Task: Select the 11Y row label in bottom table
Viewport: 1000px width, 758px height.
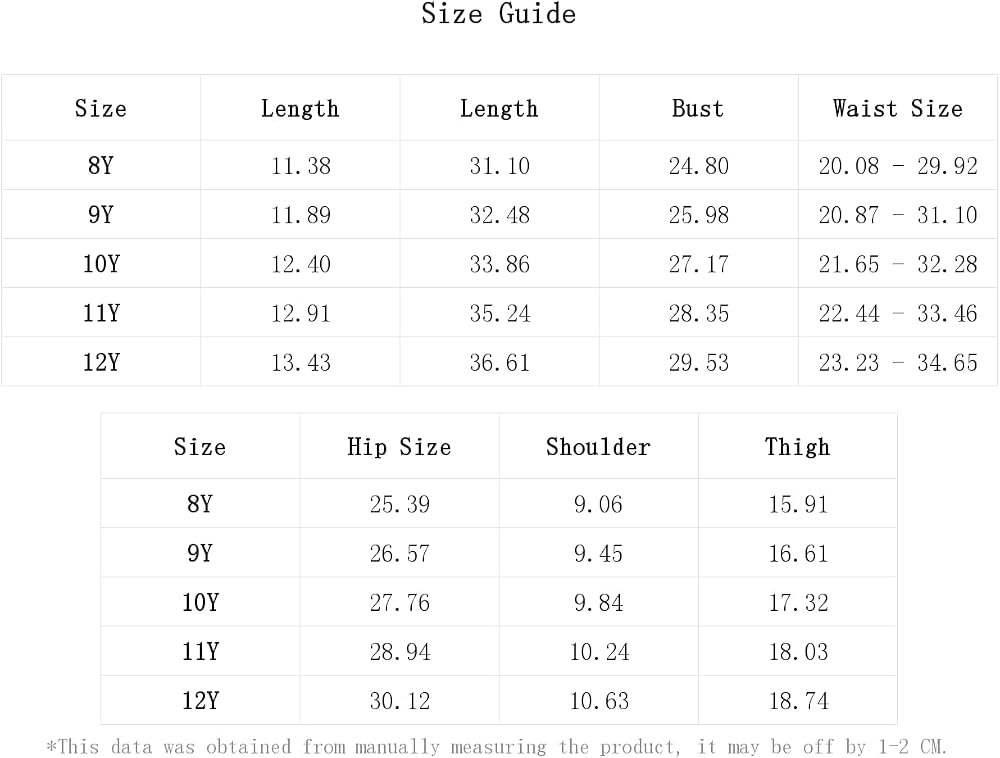Action: tap(200, 652)
